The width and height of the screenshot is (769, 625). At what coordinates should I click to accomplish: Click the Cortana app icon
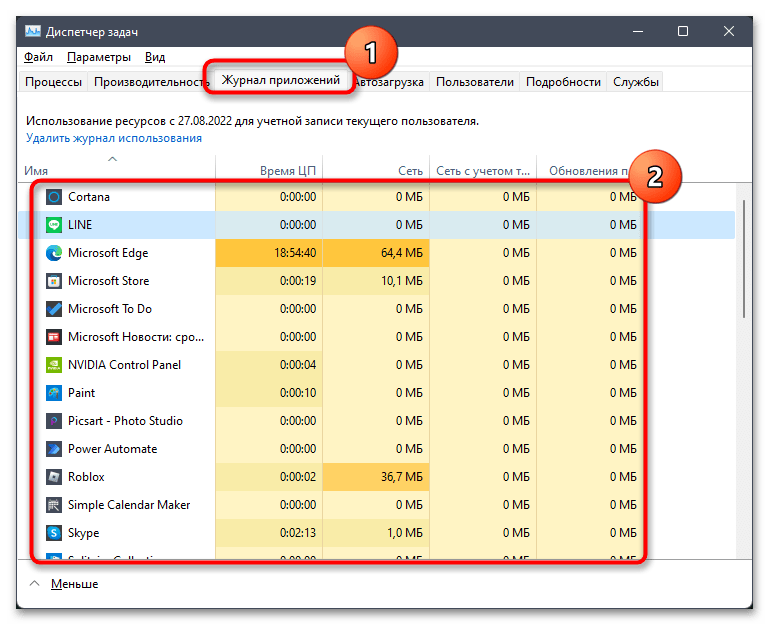(54, 197)
